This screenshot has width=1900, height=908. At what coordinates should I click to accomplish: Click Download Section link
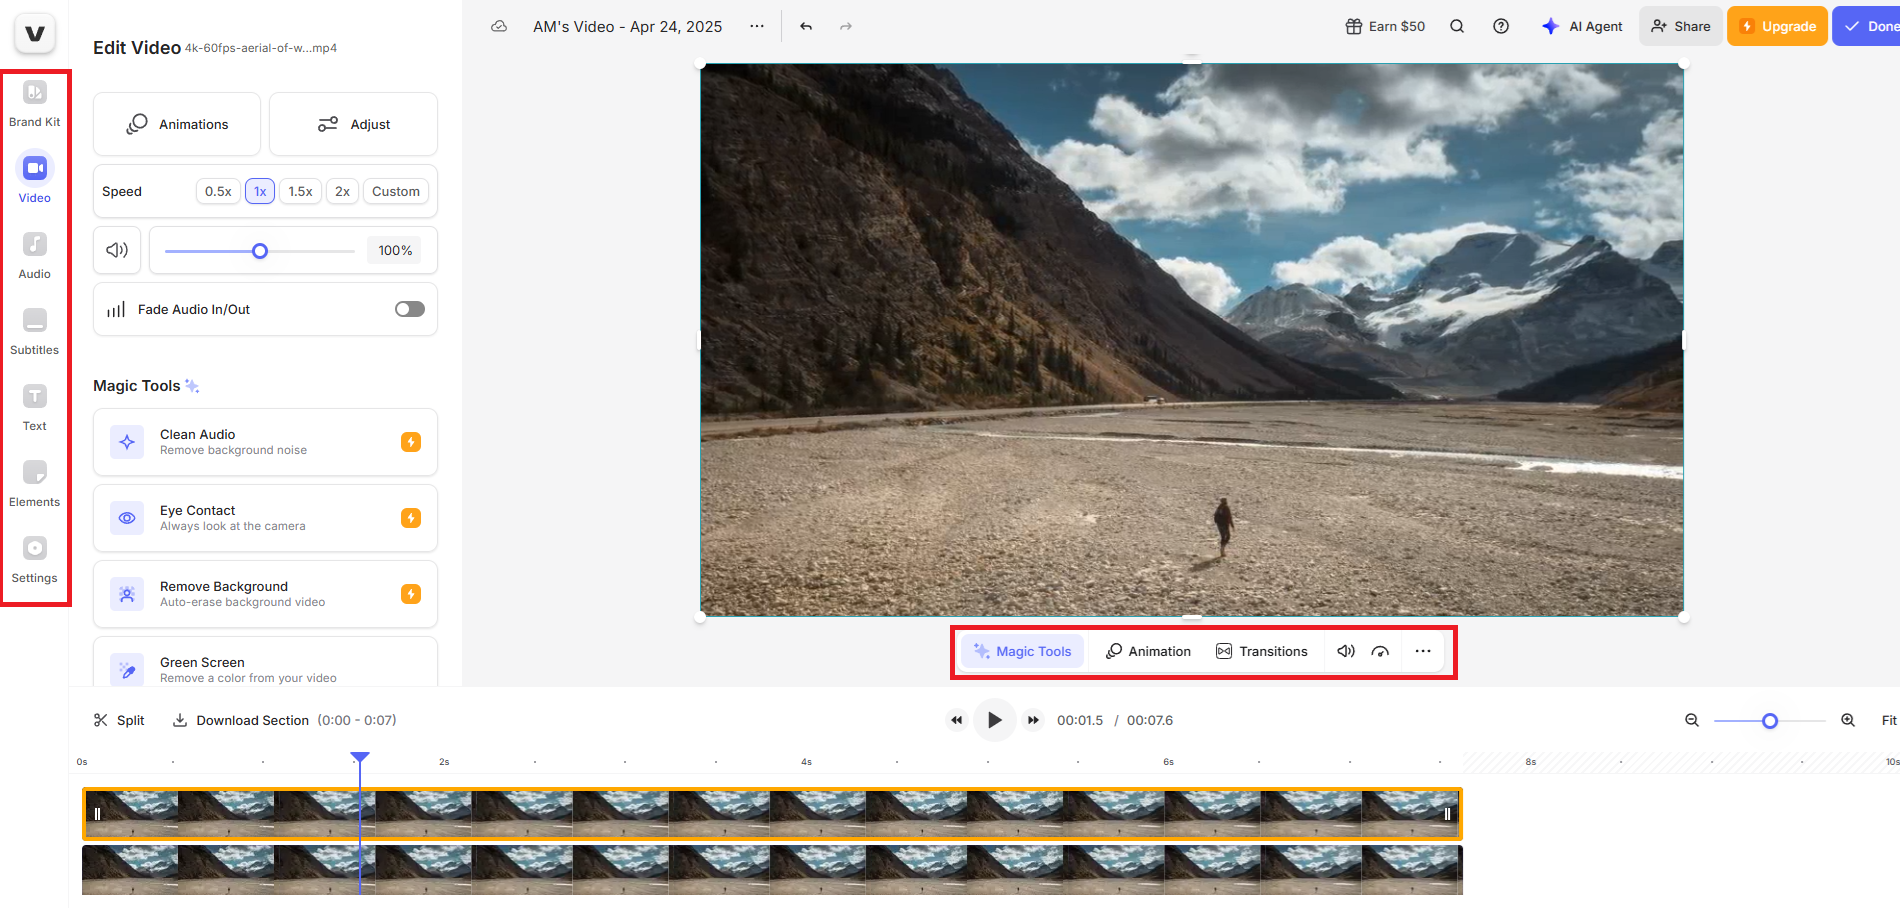pyautogui.click(x=251, y=720)
